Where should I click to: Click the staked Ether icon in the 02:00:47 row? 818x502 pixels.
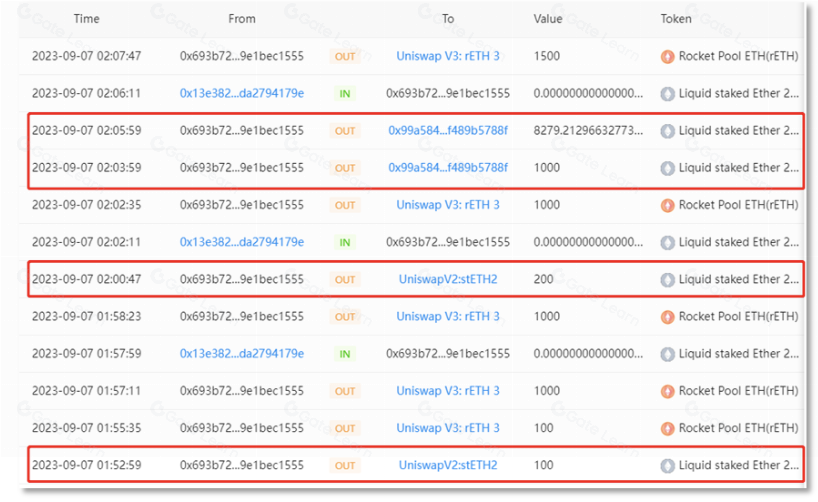tap(667, 280)
